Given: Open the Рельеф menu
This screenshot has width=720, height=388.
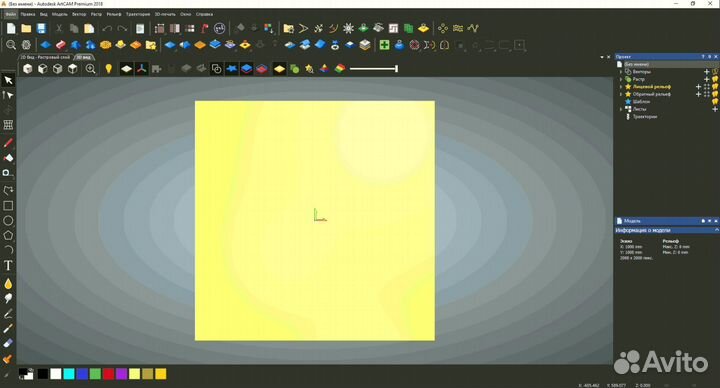Looking at the screenshot, I should click(114, 14).
